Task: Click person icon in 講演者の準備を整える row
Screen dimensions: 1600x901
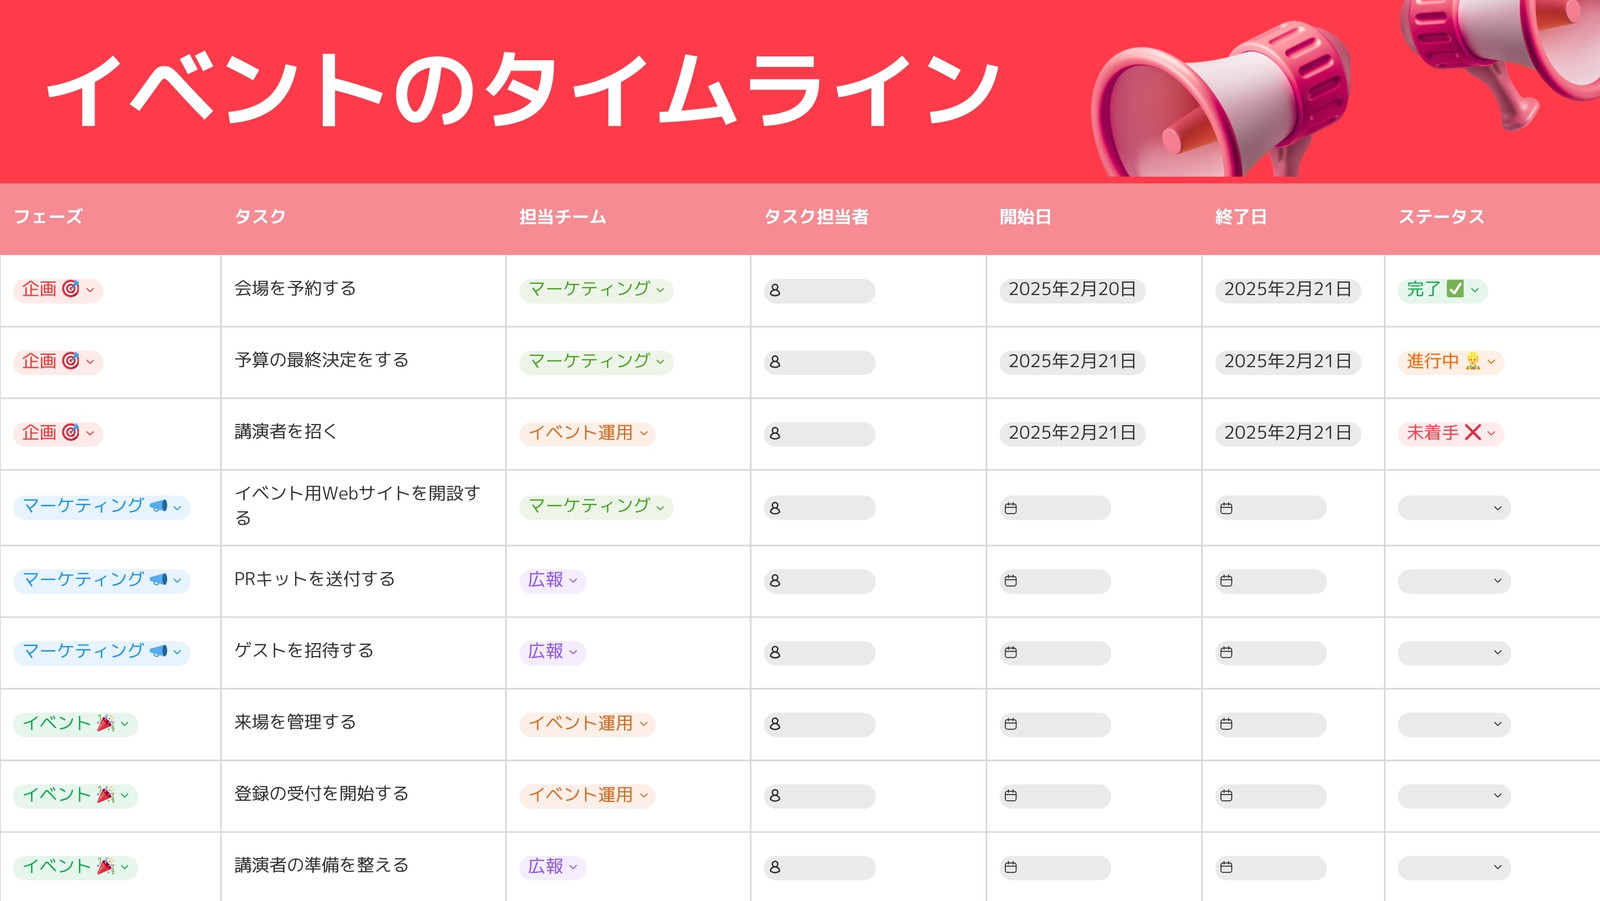Action: pos(775,868)
